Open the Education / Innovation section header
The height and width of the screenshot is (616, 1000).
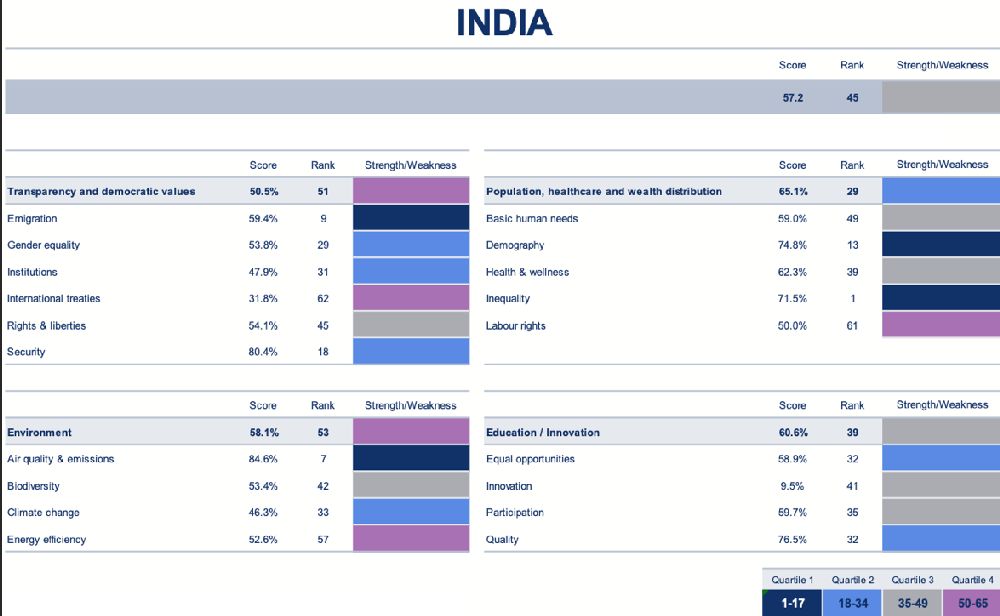(x=545, y=432)
